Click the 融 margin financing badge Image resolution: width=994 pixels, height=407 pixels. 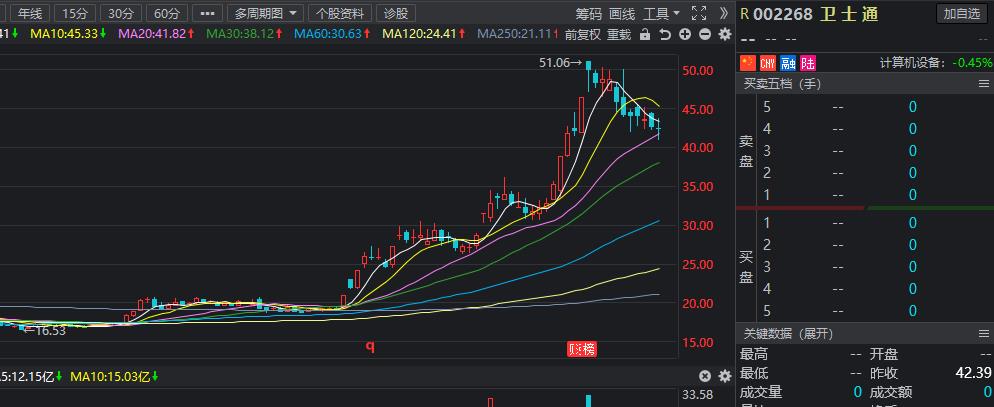click(x=788, y=63)
